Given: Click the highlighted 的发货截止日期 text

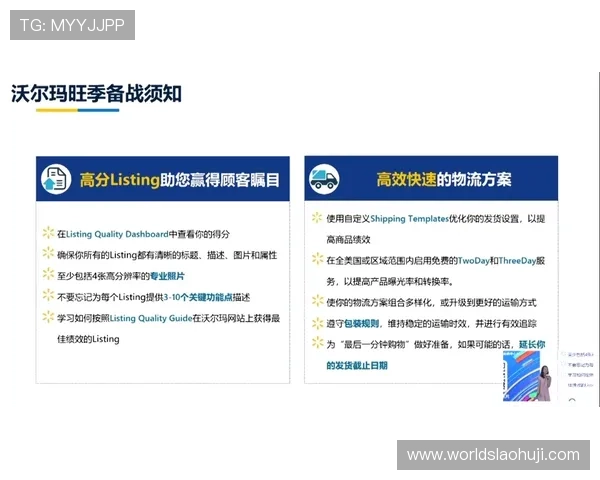Looking at the screenshot, I should click(x=357, y=366).
